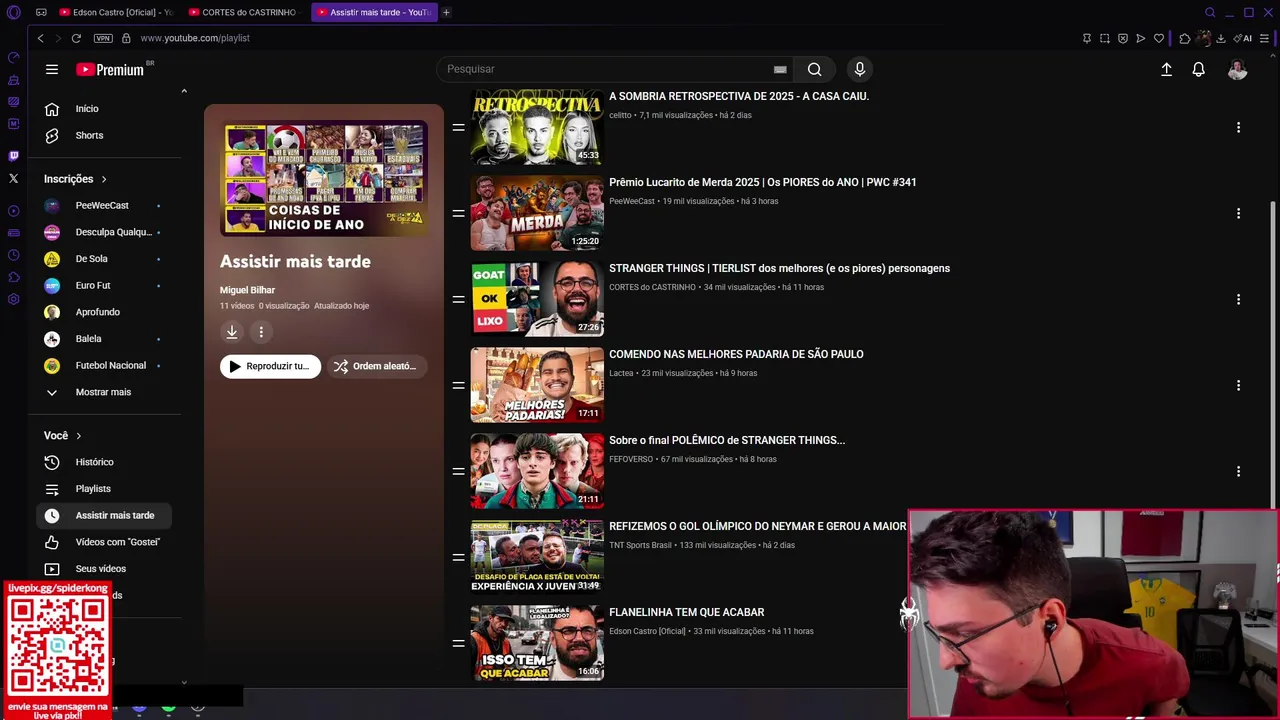
Task: Add page to bookmarks heart icon
Action: point(1159,38)
